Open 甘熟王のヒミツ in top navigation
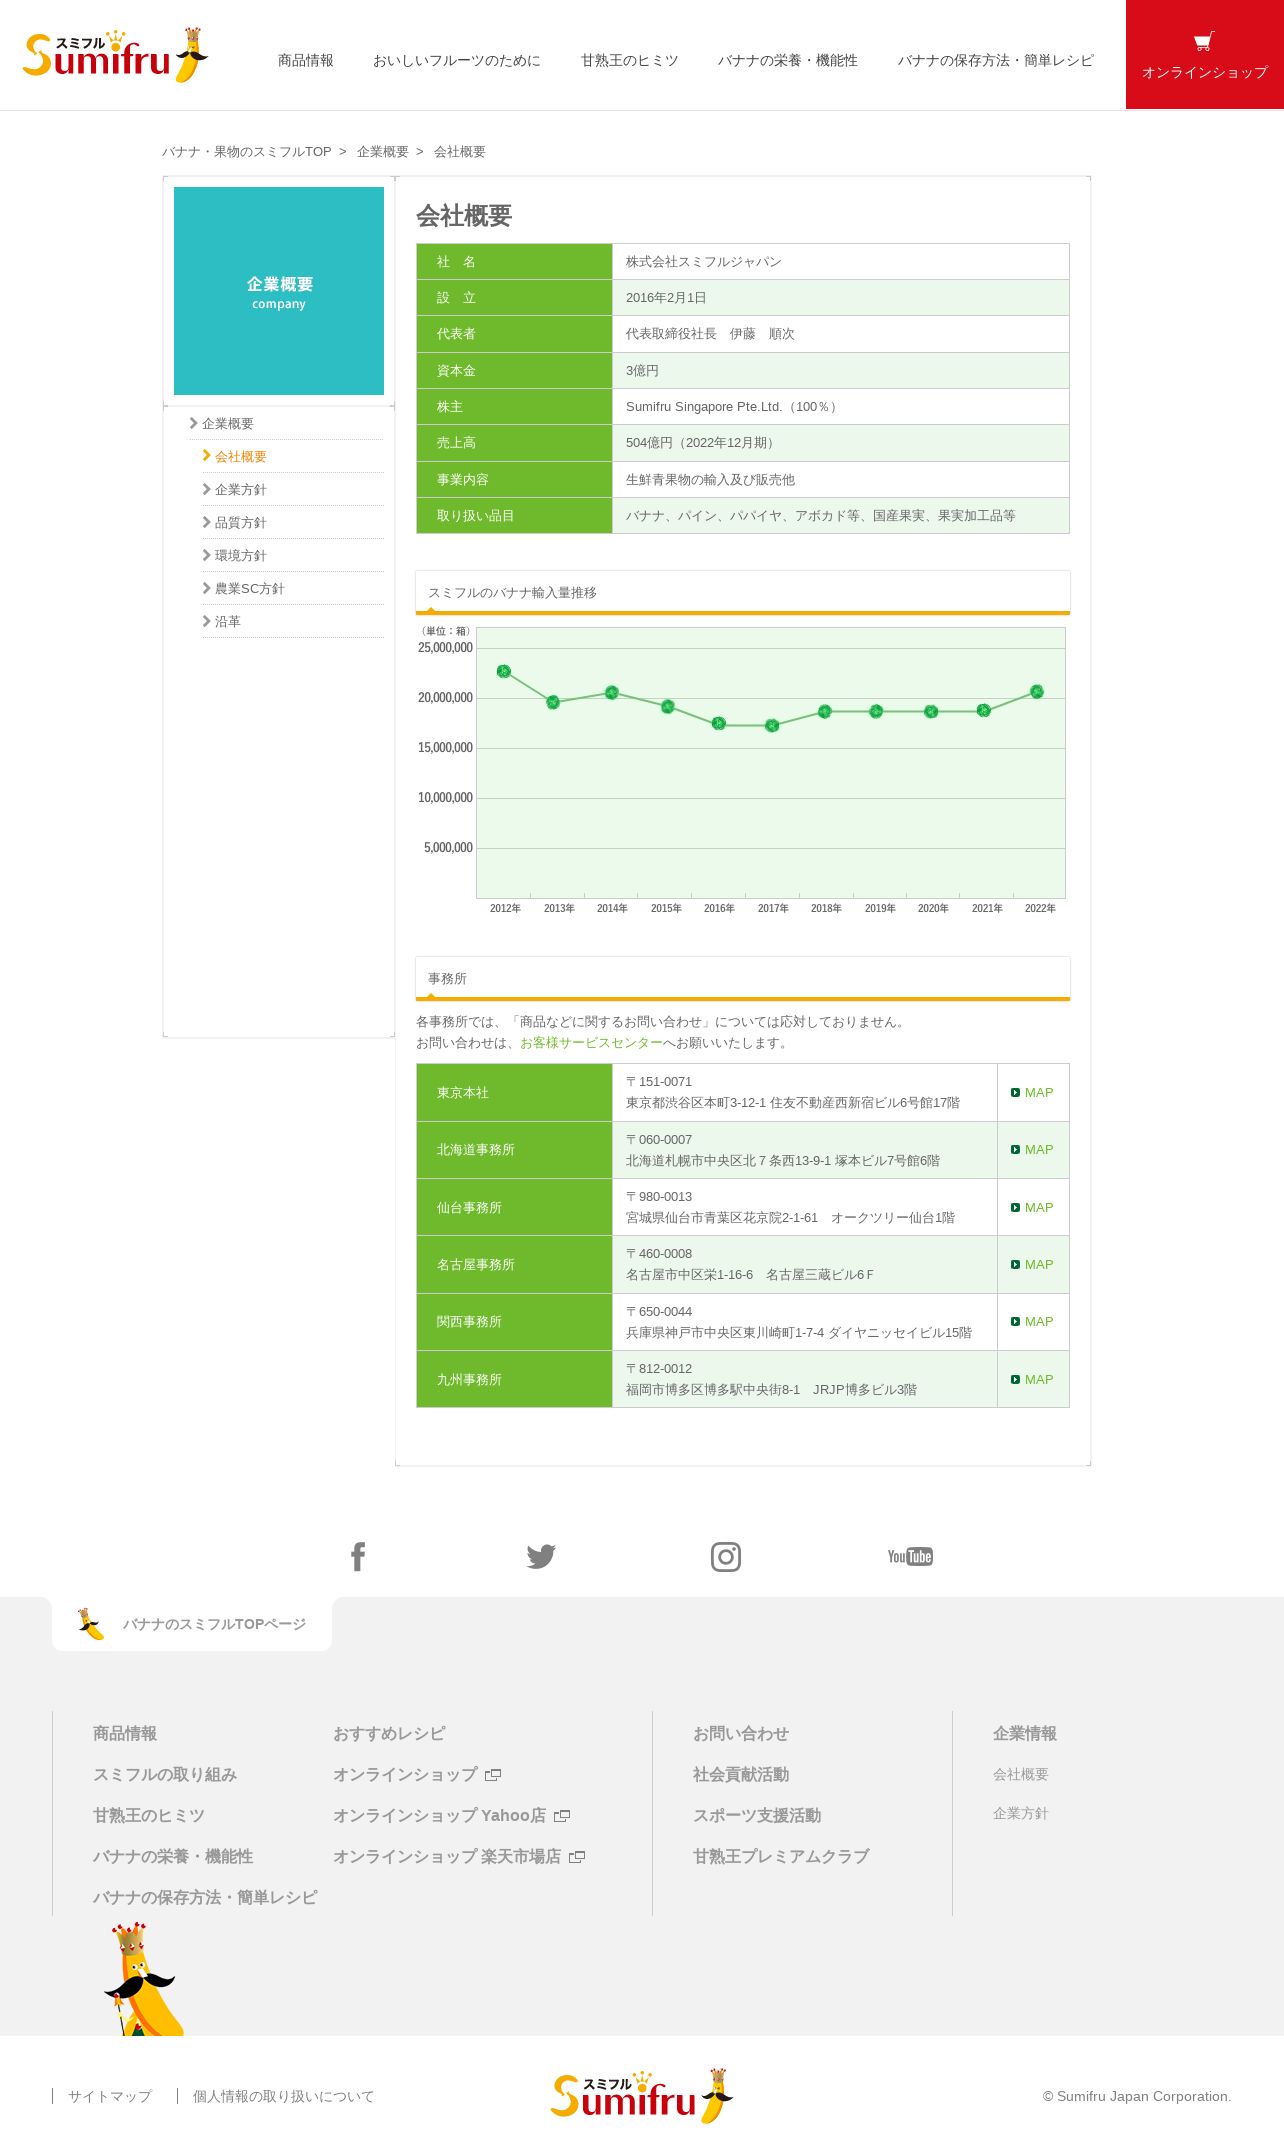This screenshot has width=1284, height=2156. (x=630, y=61)
